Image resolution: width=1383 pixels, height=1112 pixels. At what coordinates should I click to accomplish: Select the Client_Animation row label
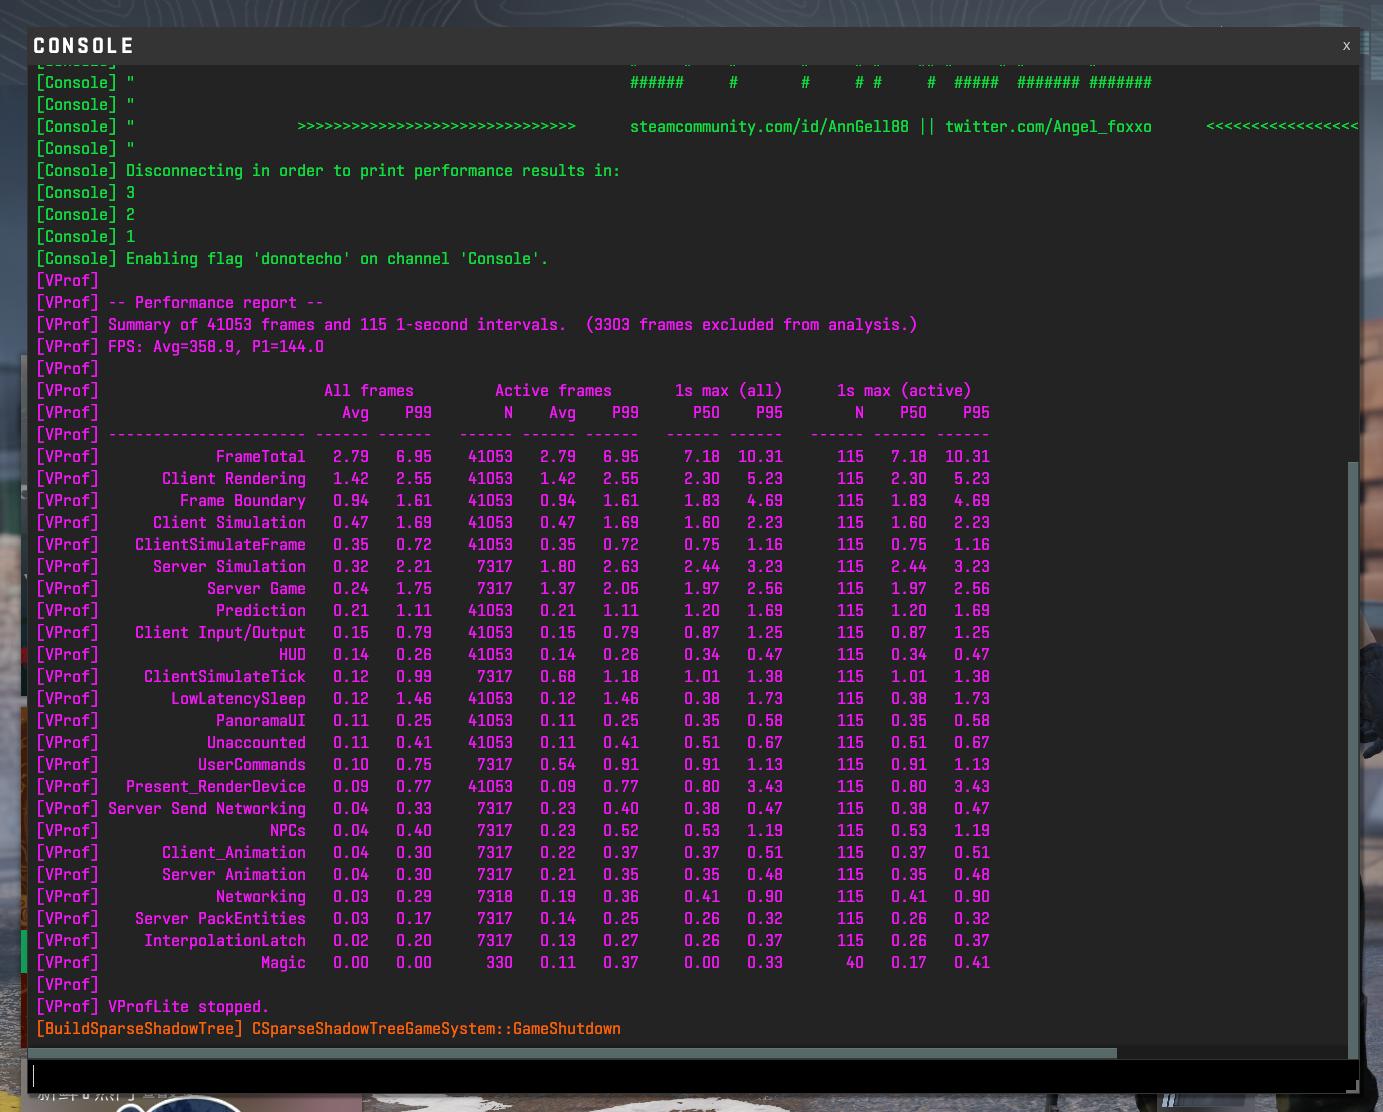coord(233,853)
